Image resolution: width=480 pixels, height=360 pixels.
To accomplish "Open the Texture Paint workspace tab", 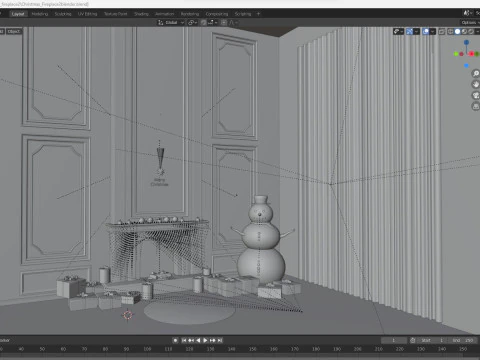I will 116,14.
